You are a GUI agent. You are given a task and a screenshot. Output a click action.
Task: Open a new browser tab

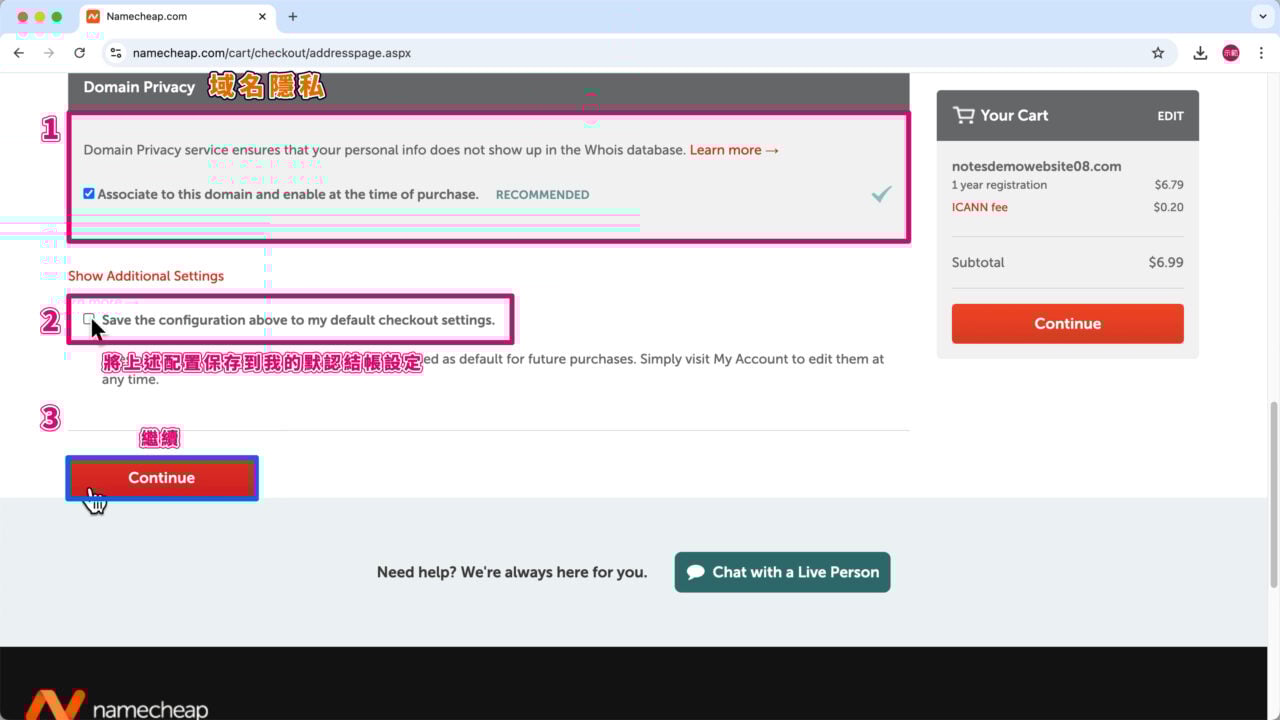point(293,17)
